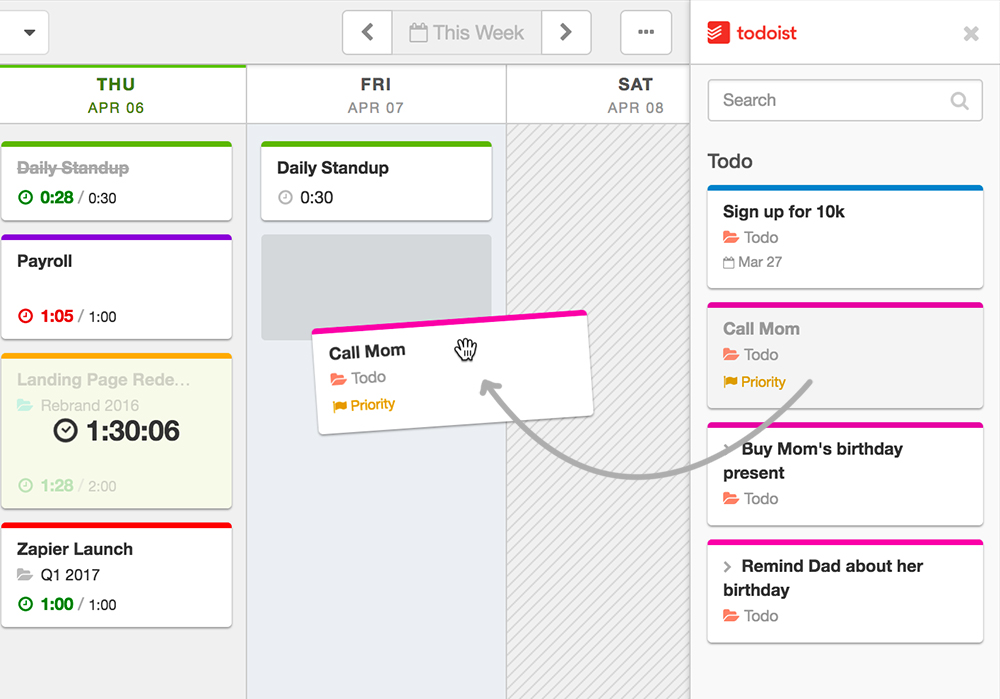Click the red clock icon on Payroll

tap(26, 316)
